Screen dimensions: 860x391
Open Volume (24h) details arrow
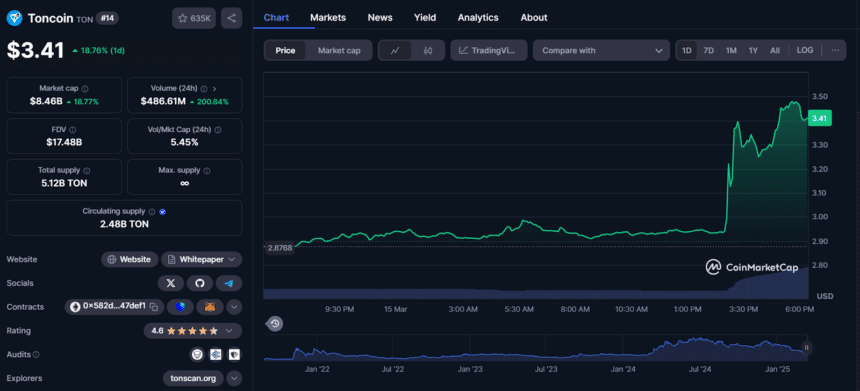[x=214, y=88]
